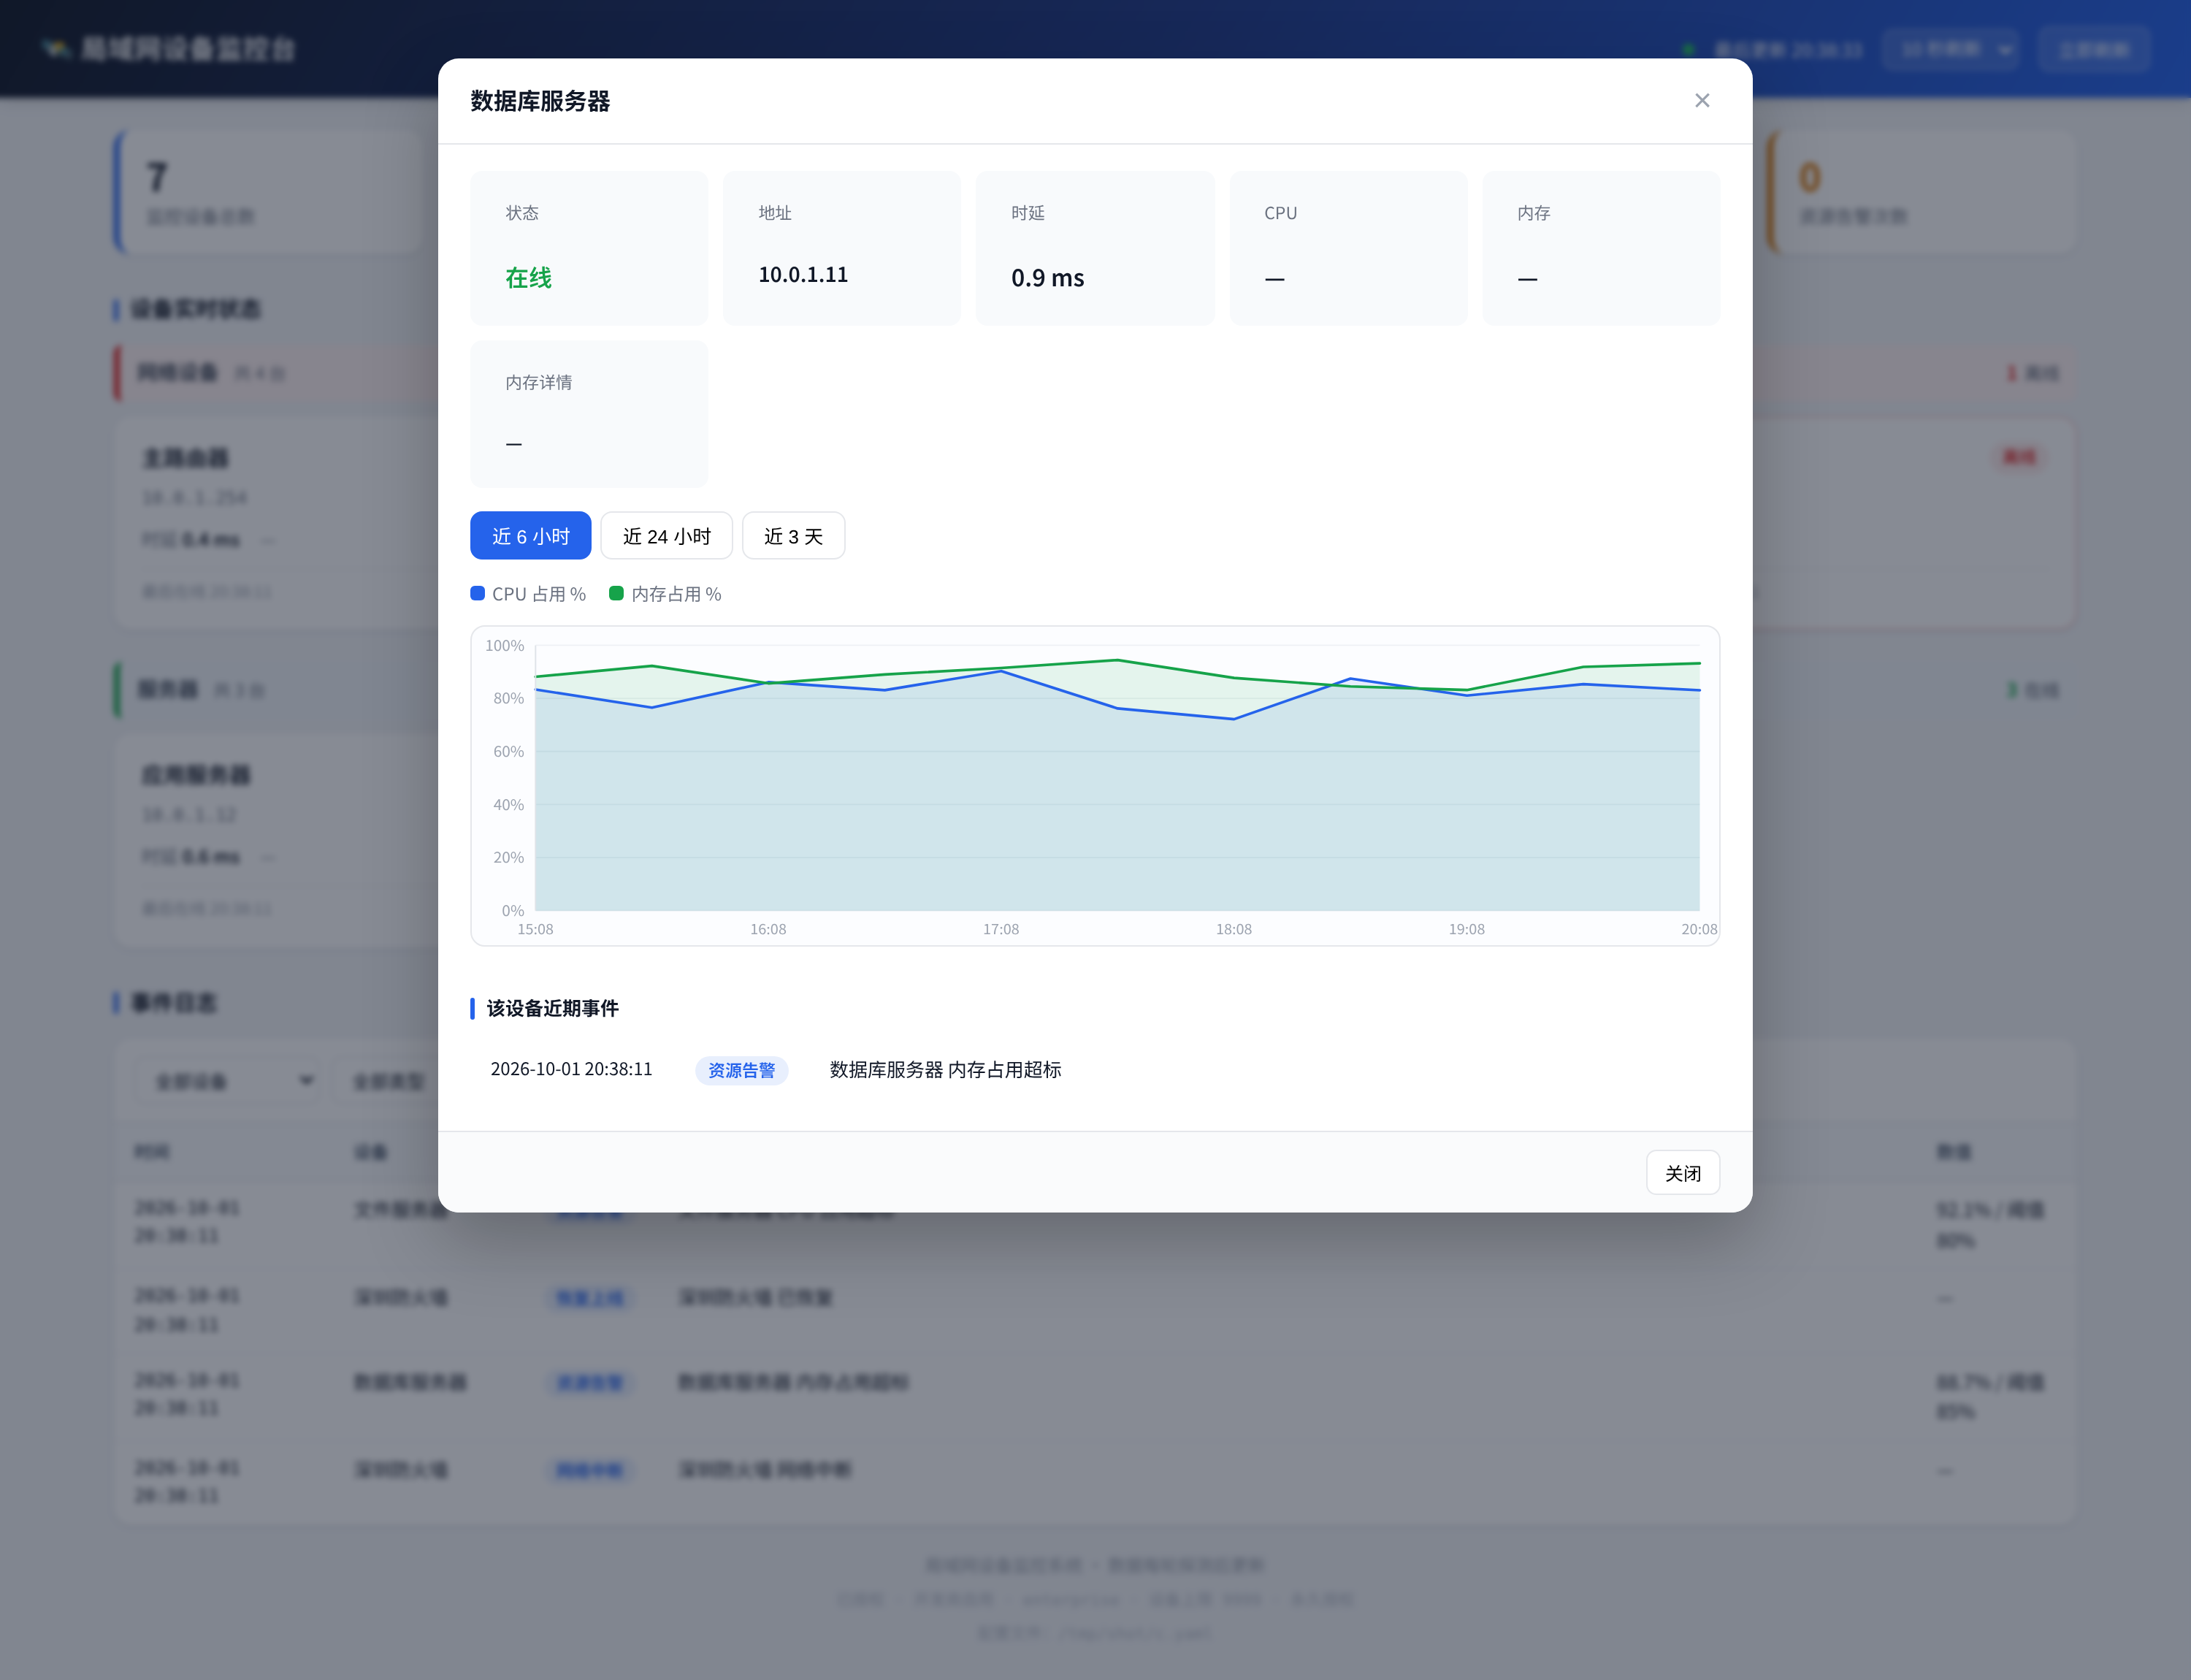This screenshot has height=1680, width=2191.
Task: Expand the blurred device filter dropdown arrow
Action: click(x=306, y=1081)
